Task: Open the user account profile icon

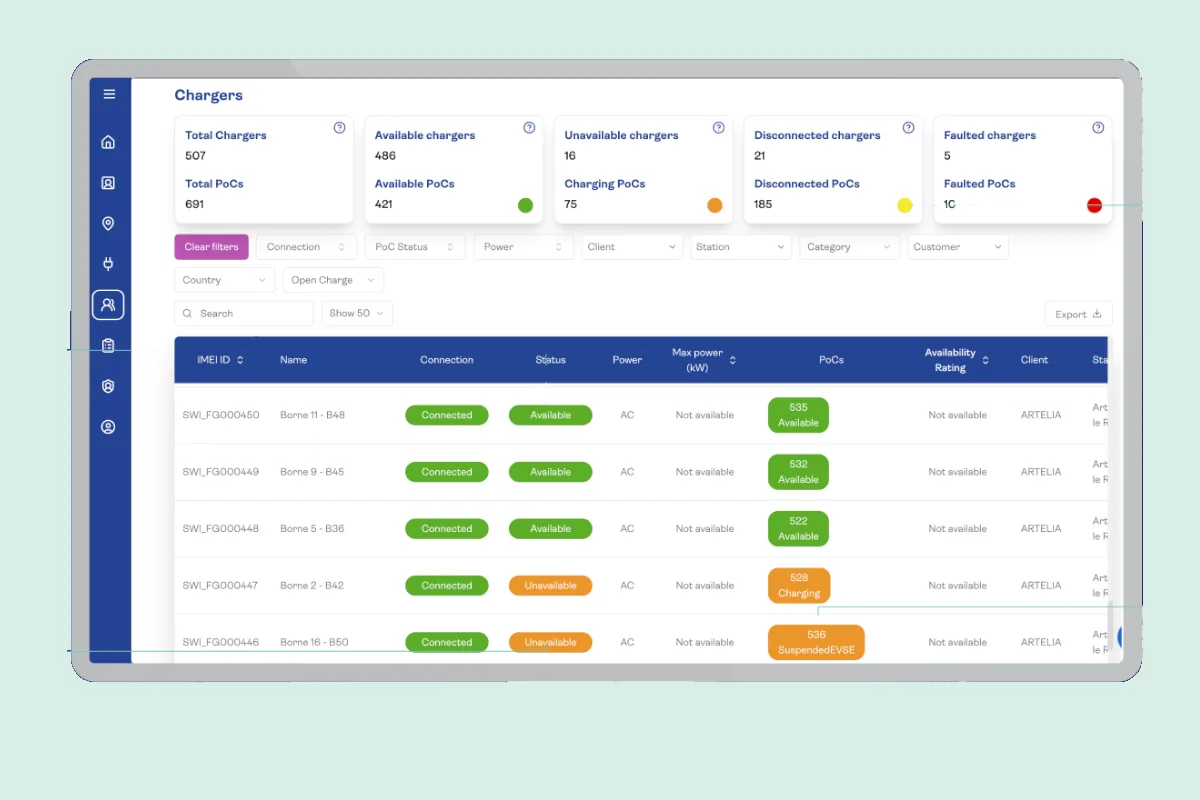Action: tap(108, 427)
